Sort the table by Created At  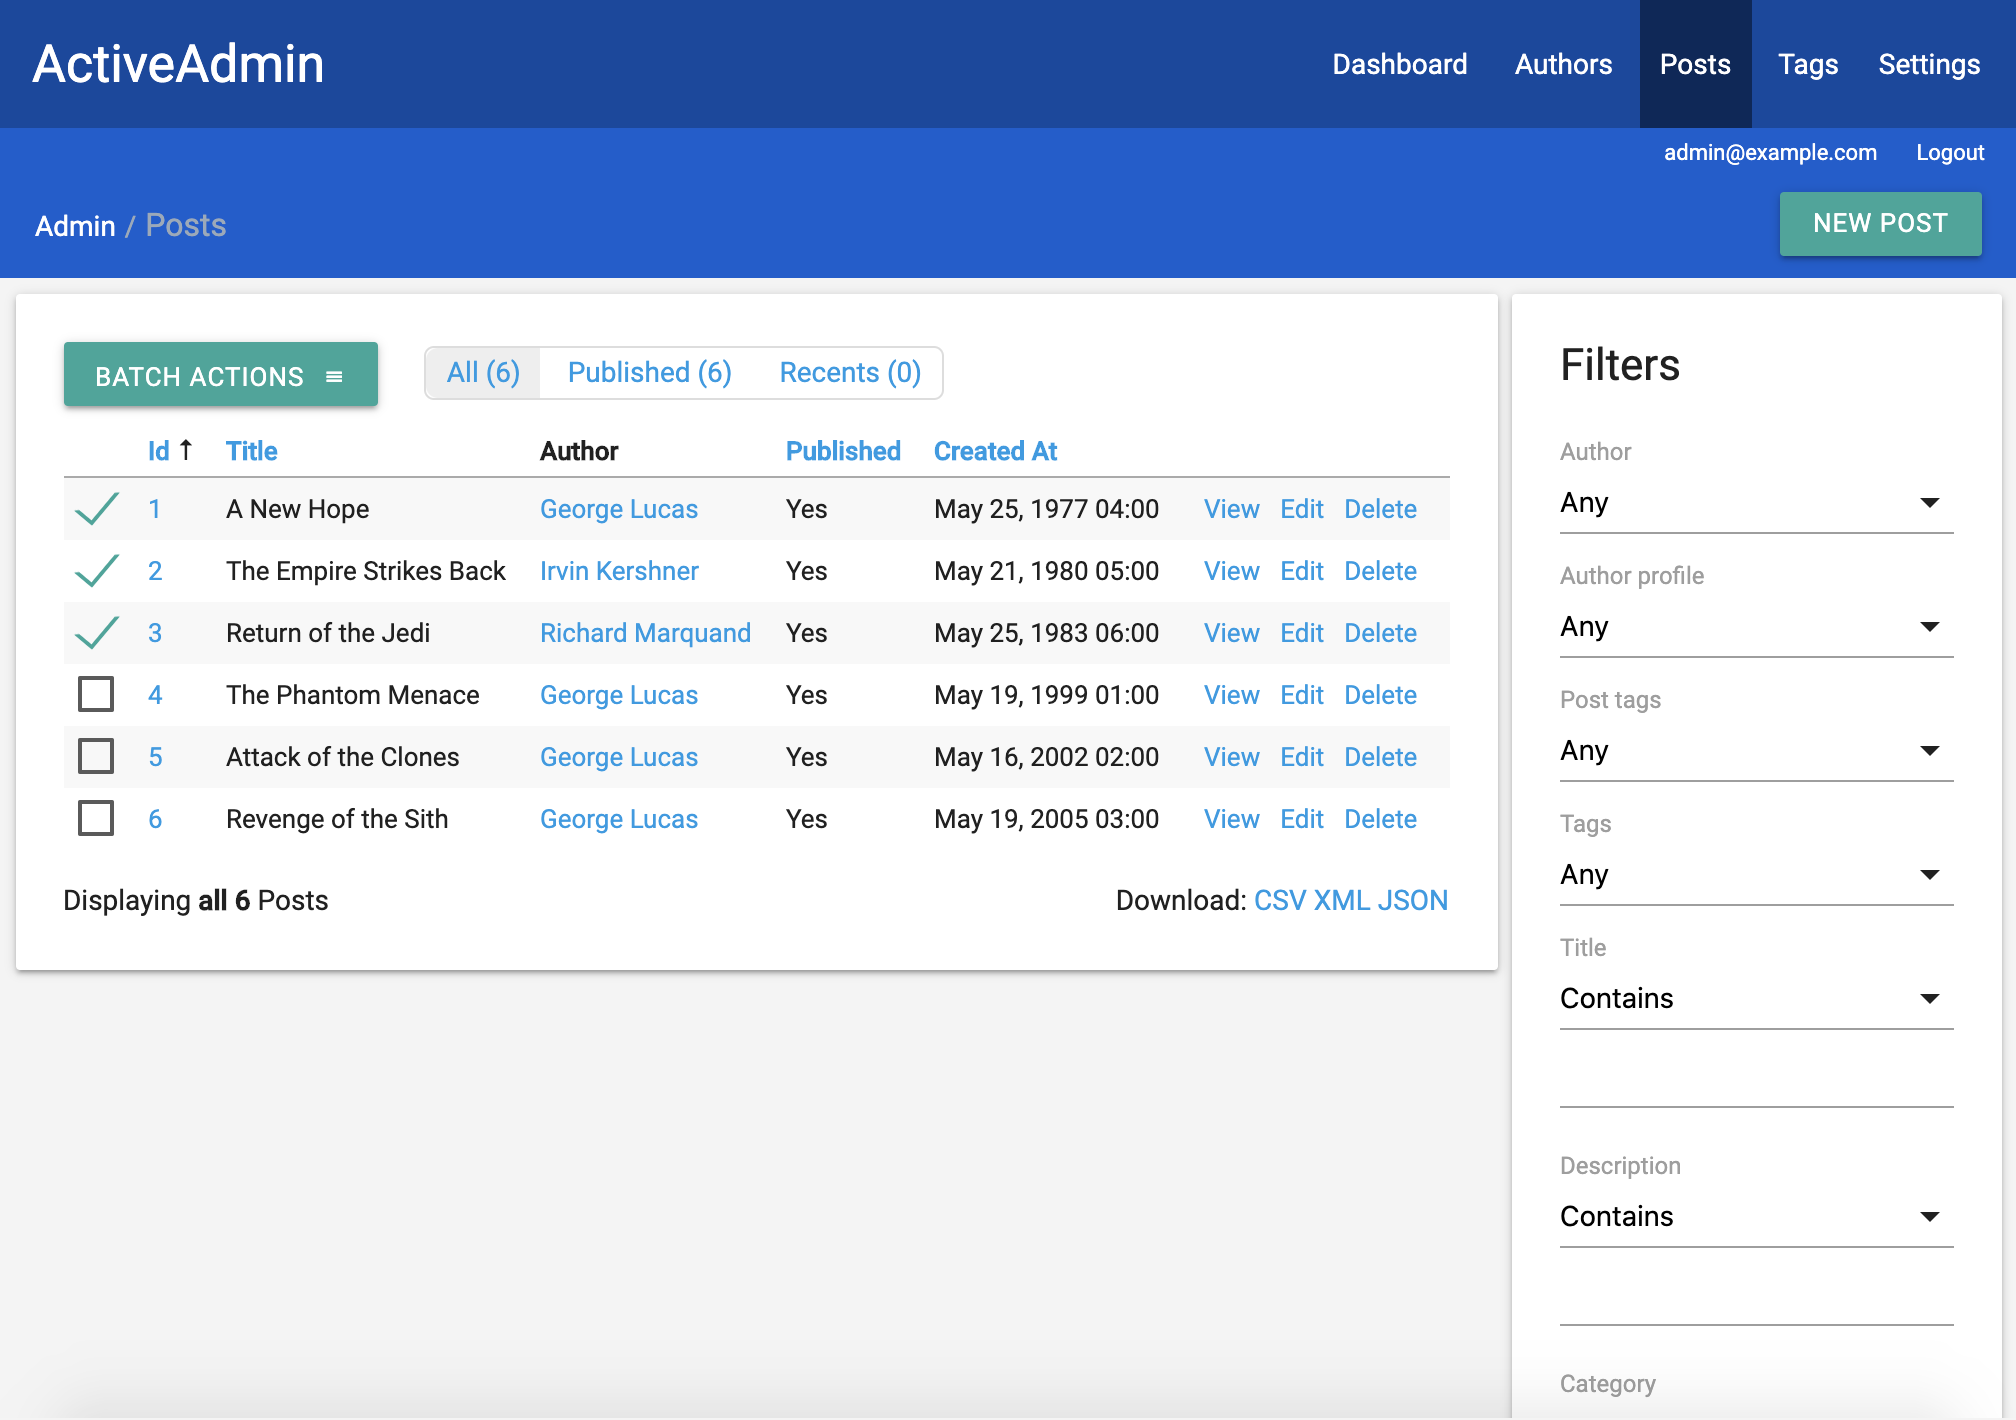point(995,451)
